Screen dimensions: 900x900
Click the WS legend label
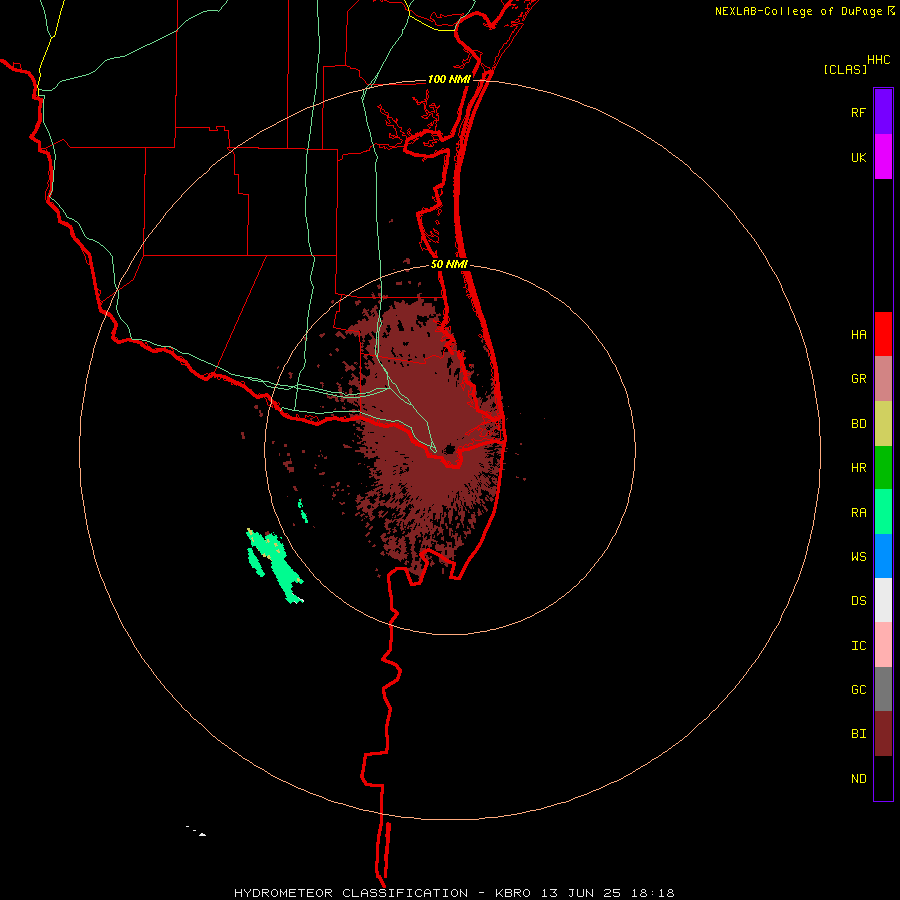858,556
